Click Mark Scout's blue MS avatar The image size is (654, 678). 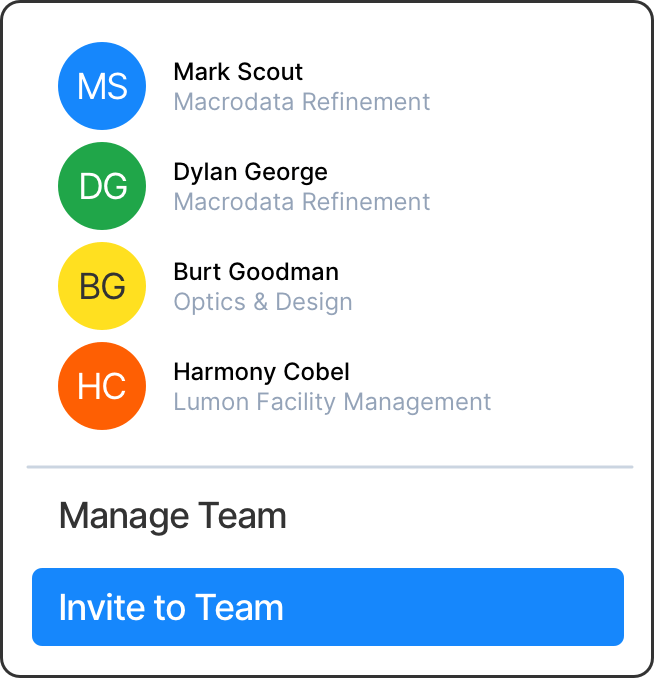[x=102, y=86]
